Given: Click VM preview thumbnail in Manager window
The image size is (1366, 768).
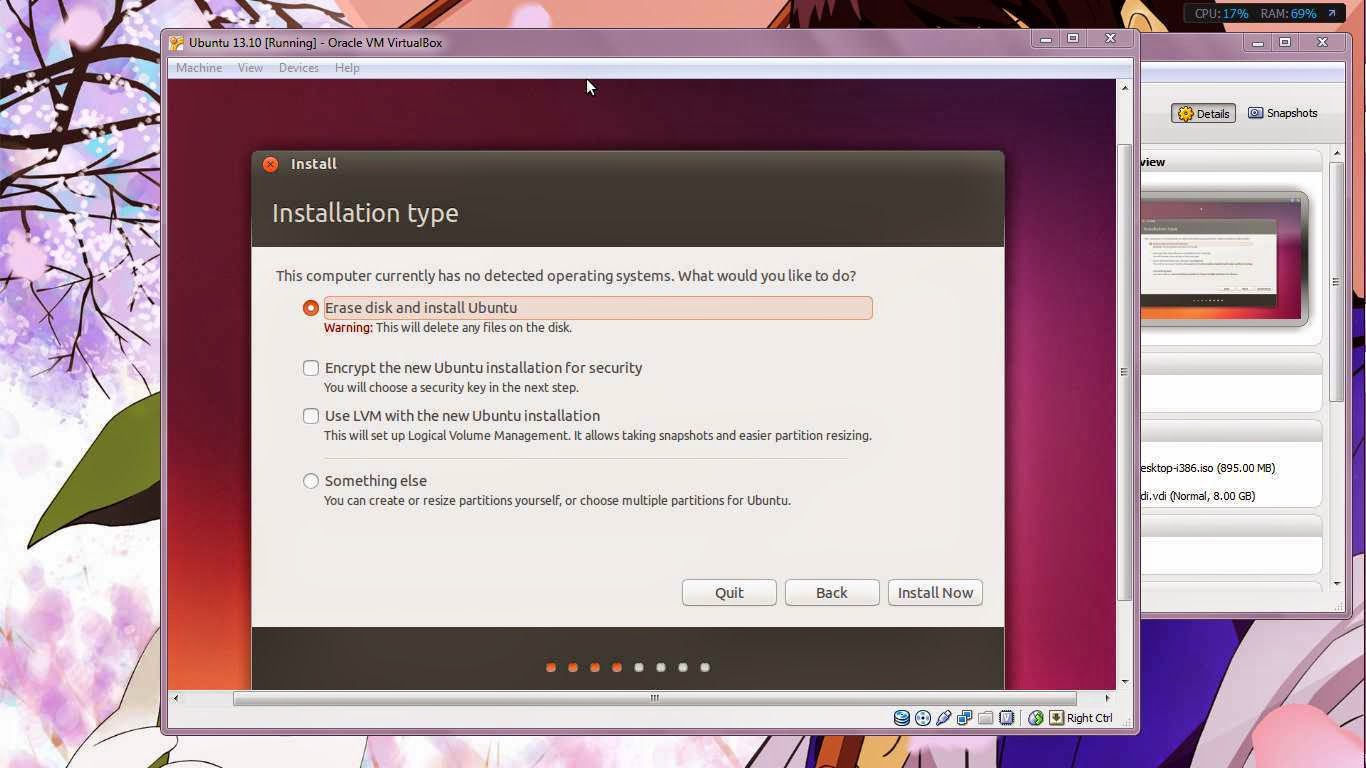Looking at the screenshot, I should coord(1224,258).
